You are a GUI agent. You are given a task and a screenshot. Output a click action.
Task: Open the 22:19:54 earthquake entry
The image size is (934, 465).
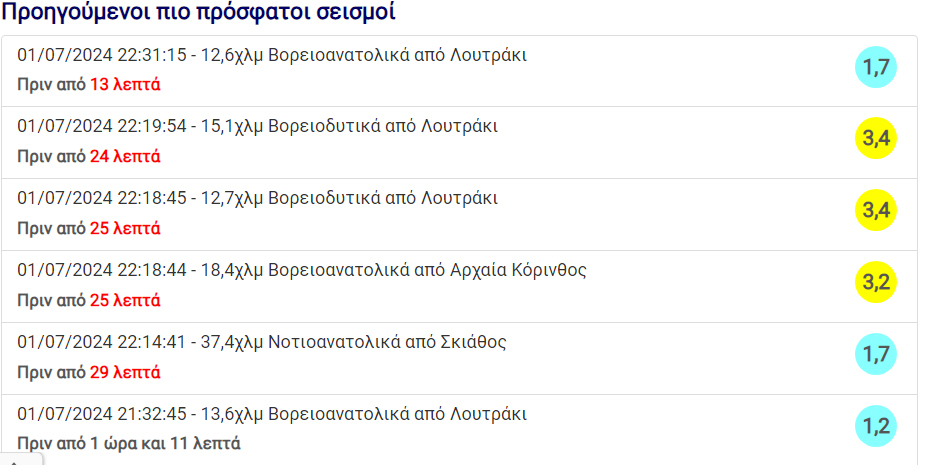258,127
